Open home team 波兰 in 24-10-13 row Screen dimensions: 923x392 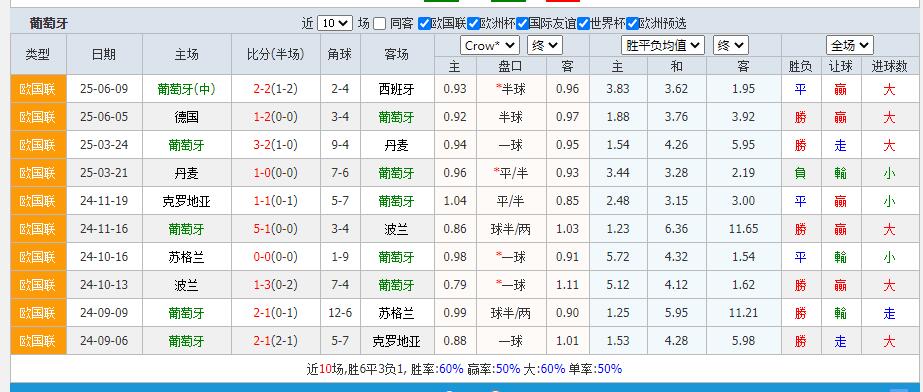187,285
